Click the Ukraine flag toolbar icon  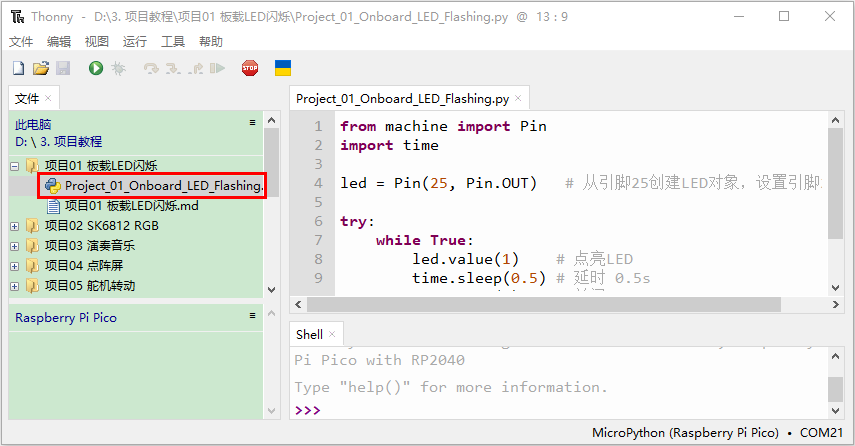(282, 68)
